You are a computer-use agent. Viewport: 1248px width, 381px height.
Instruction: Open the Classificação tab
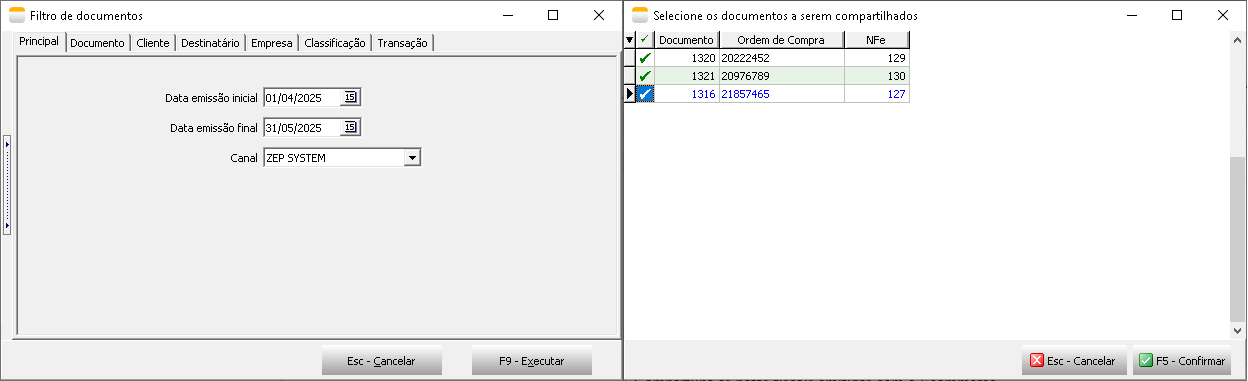335,43
